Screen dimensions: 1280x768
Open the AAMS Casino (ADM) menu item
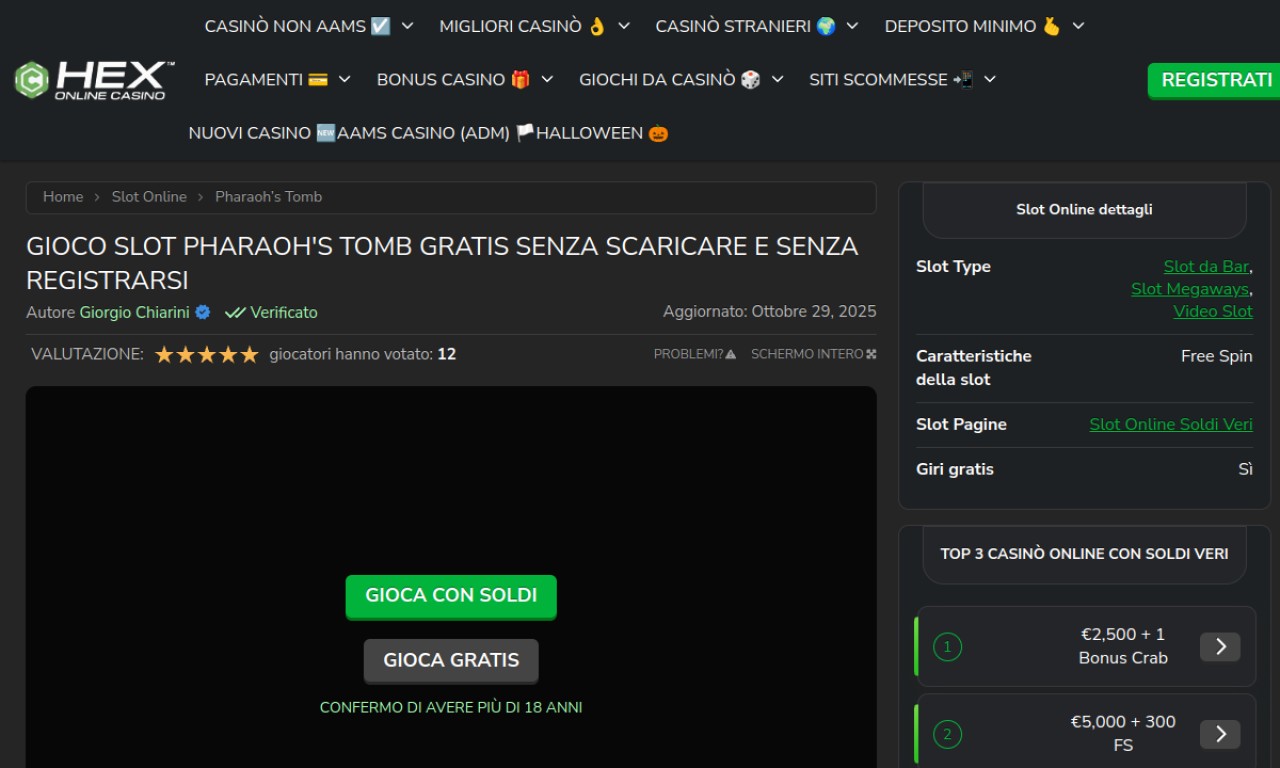pyautogui.click(x=436, y=133)
